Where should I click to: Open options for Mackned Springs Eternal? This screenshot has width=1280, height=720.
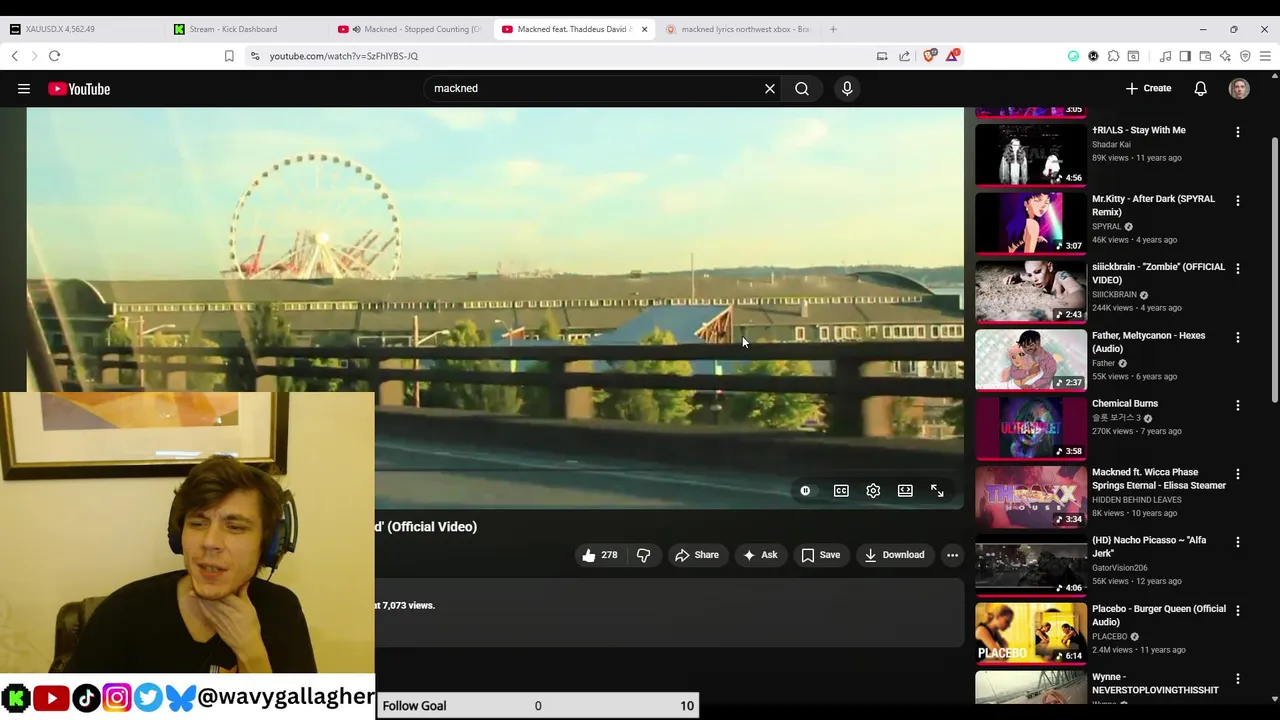[1238, 474]
